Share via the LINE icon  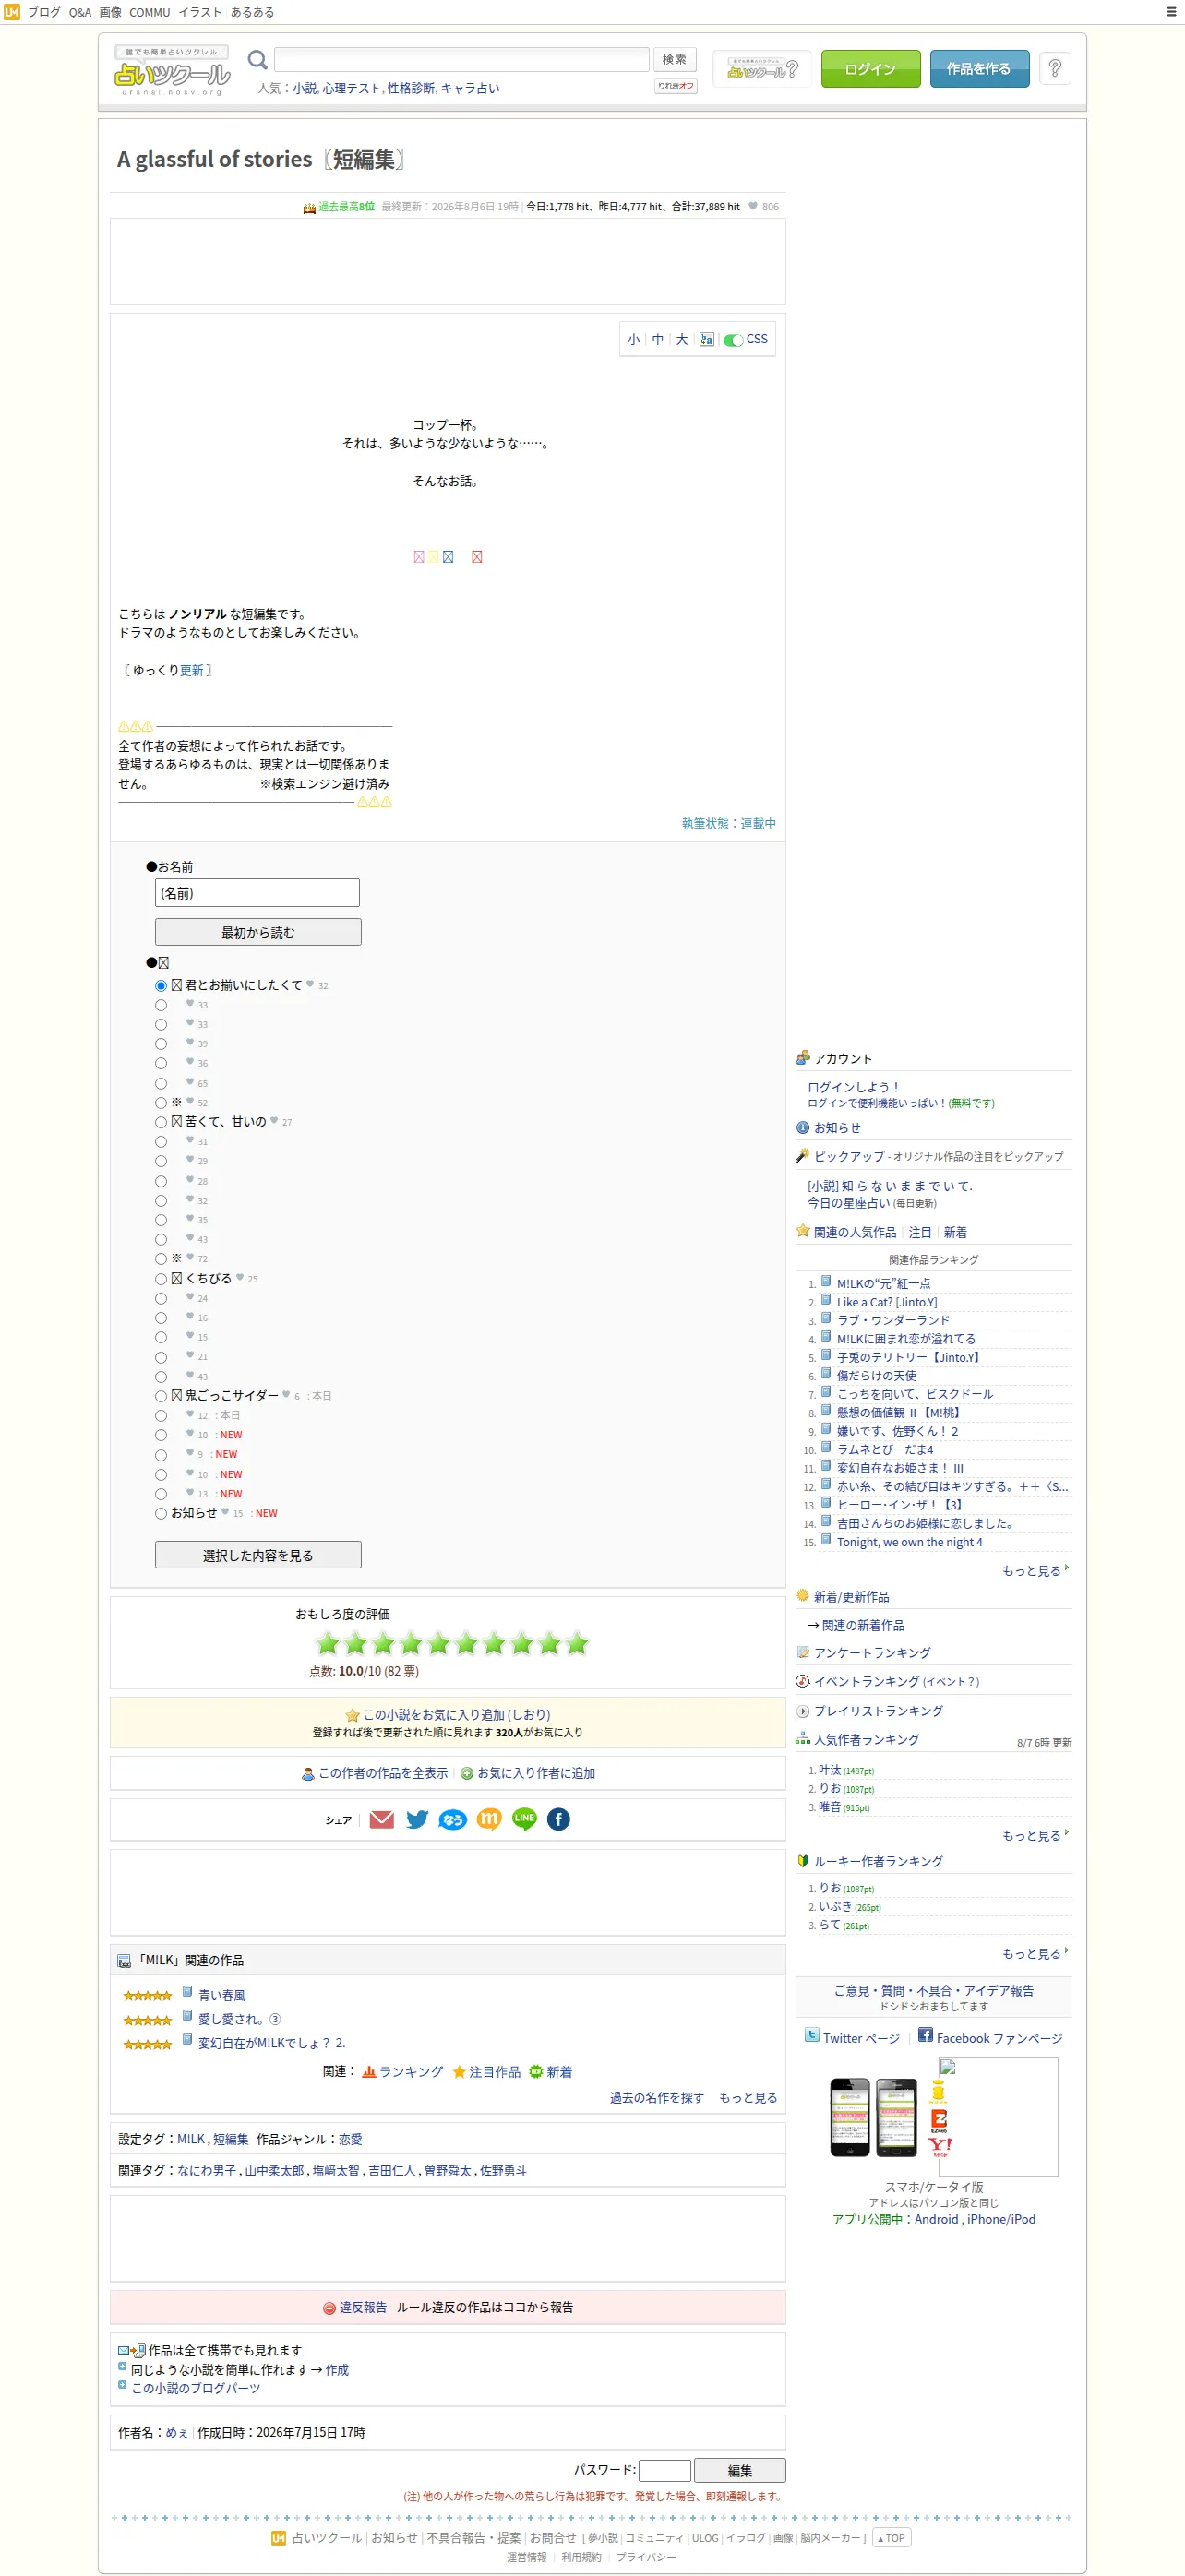click(524, 1819)
